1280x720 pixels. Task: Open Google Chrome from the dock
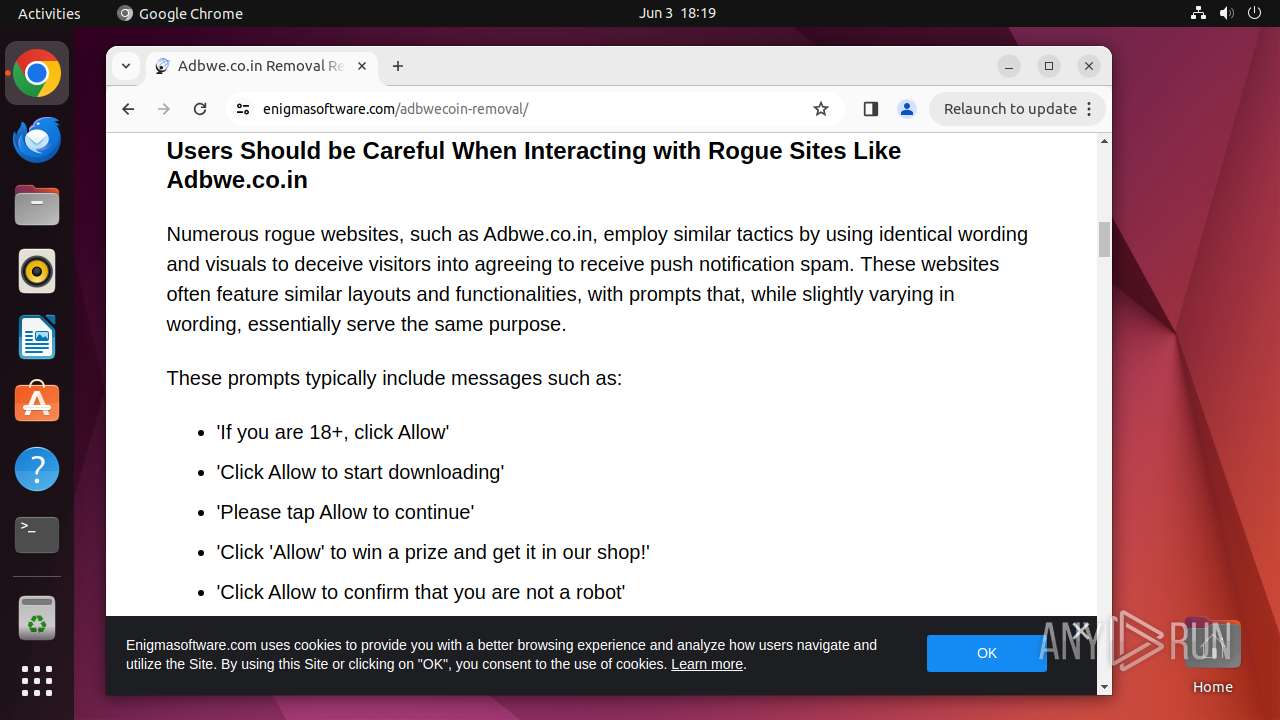pos(37,74)
